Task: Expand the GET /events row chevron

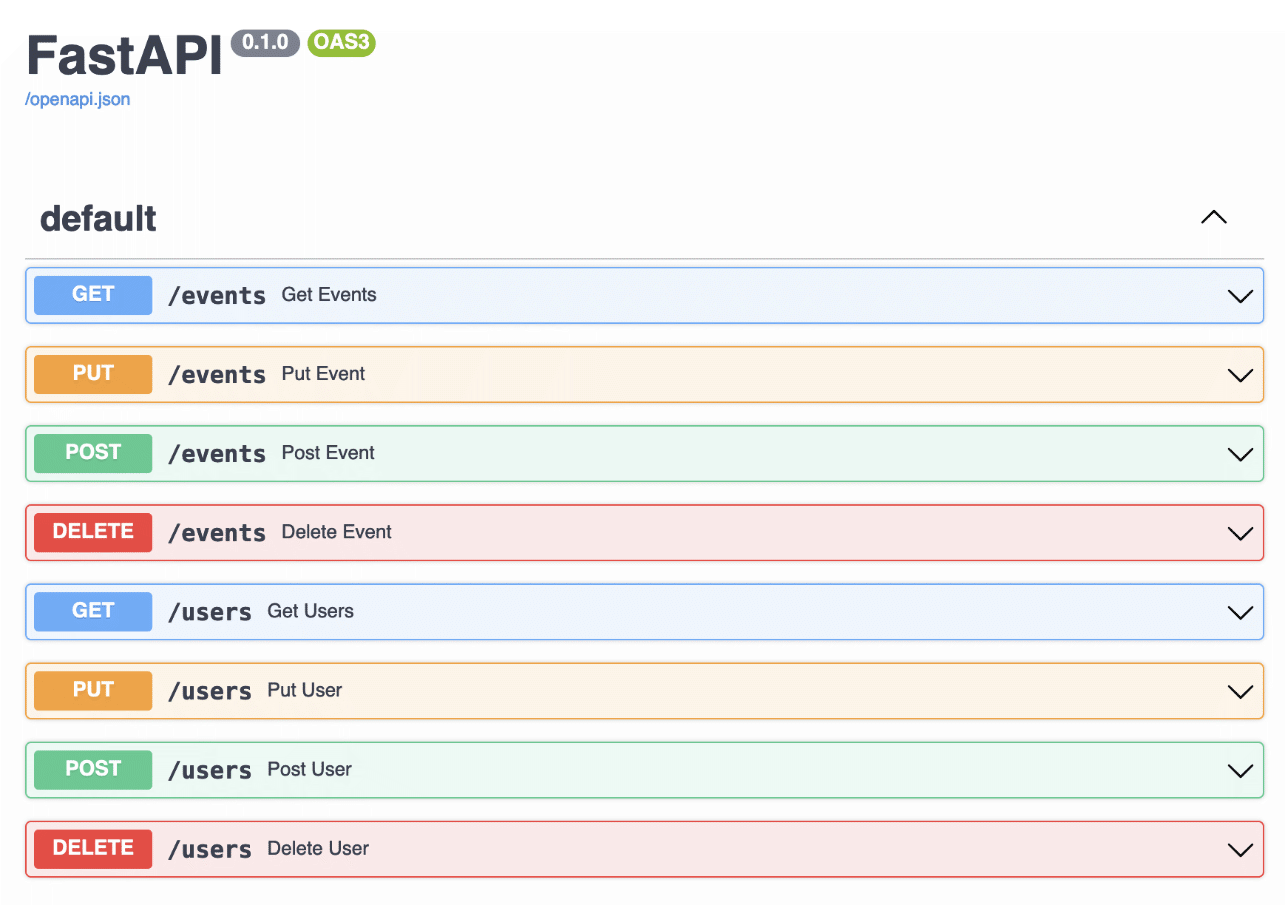Action: [1240, 296]
